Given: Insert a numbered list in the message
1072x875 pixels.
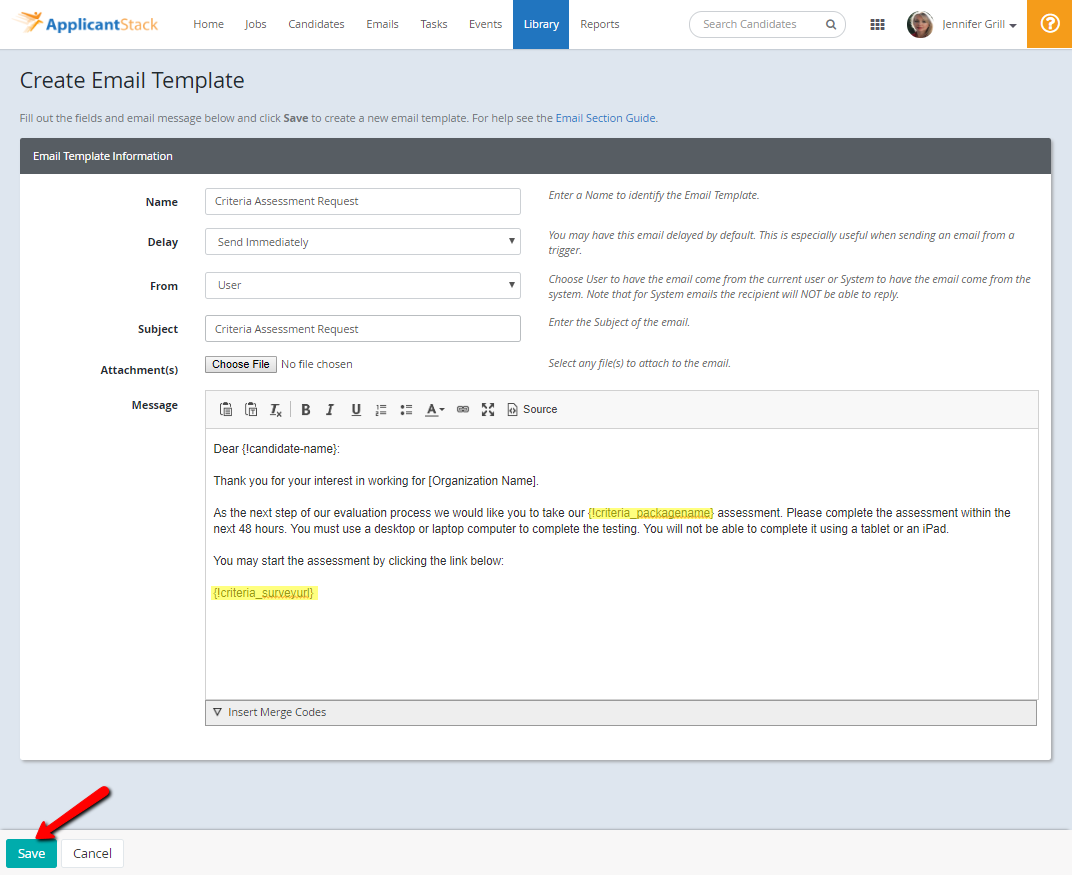Looking at the screenshot, I should [381, 409].
